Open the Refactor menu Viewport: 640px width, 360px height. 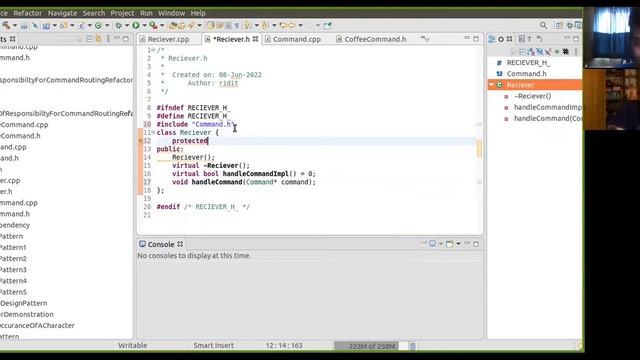pos(27,13)
